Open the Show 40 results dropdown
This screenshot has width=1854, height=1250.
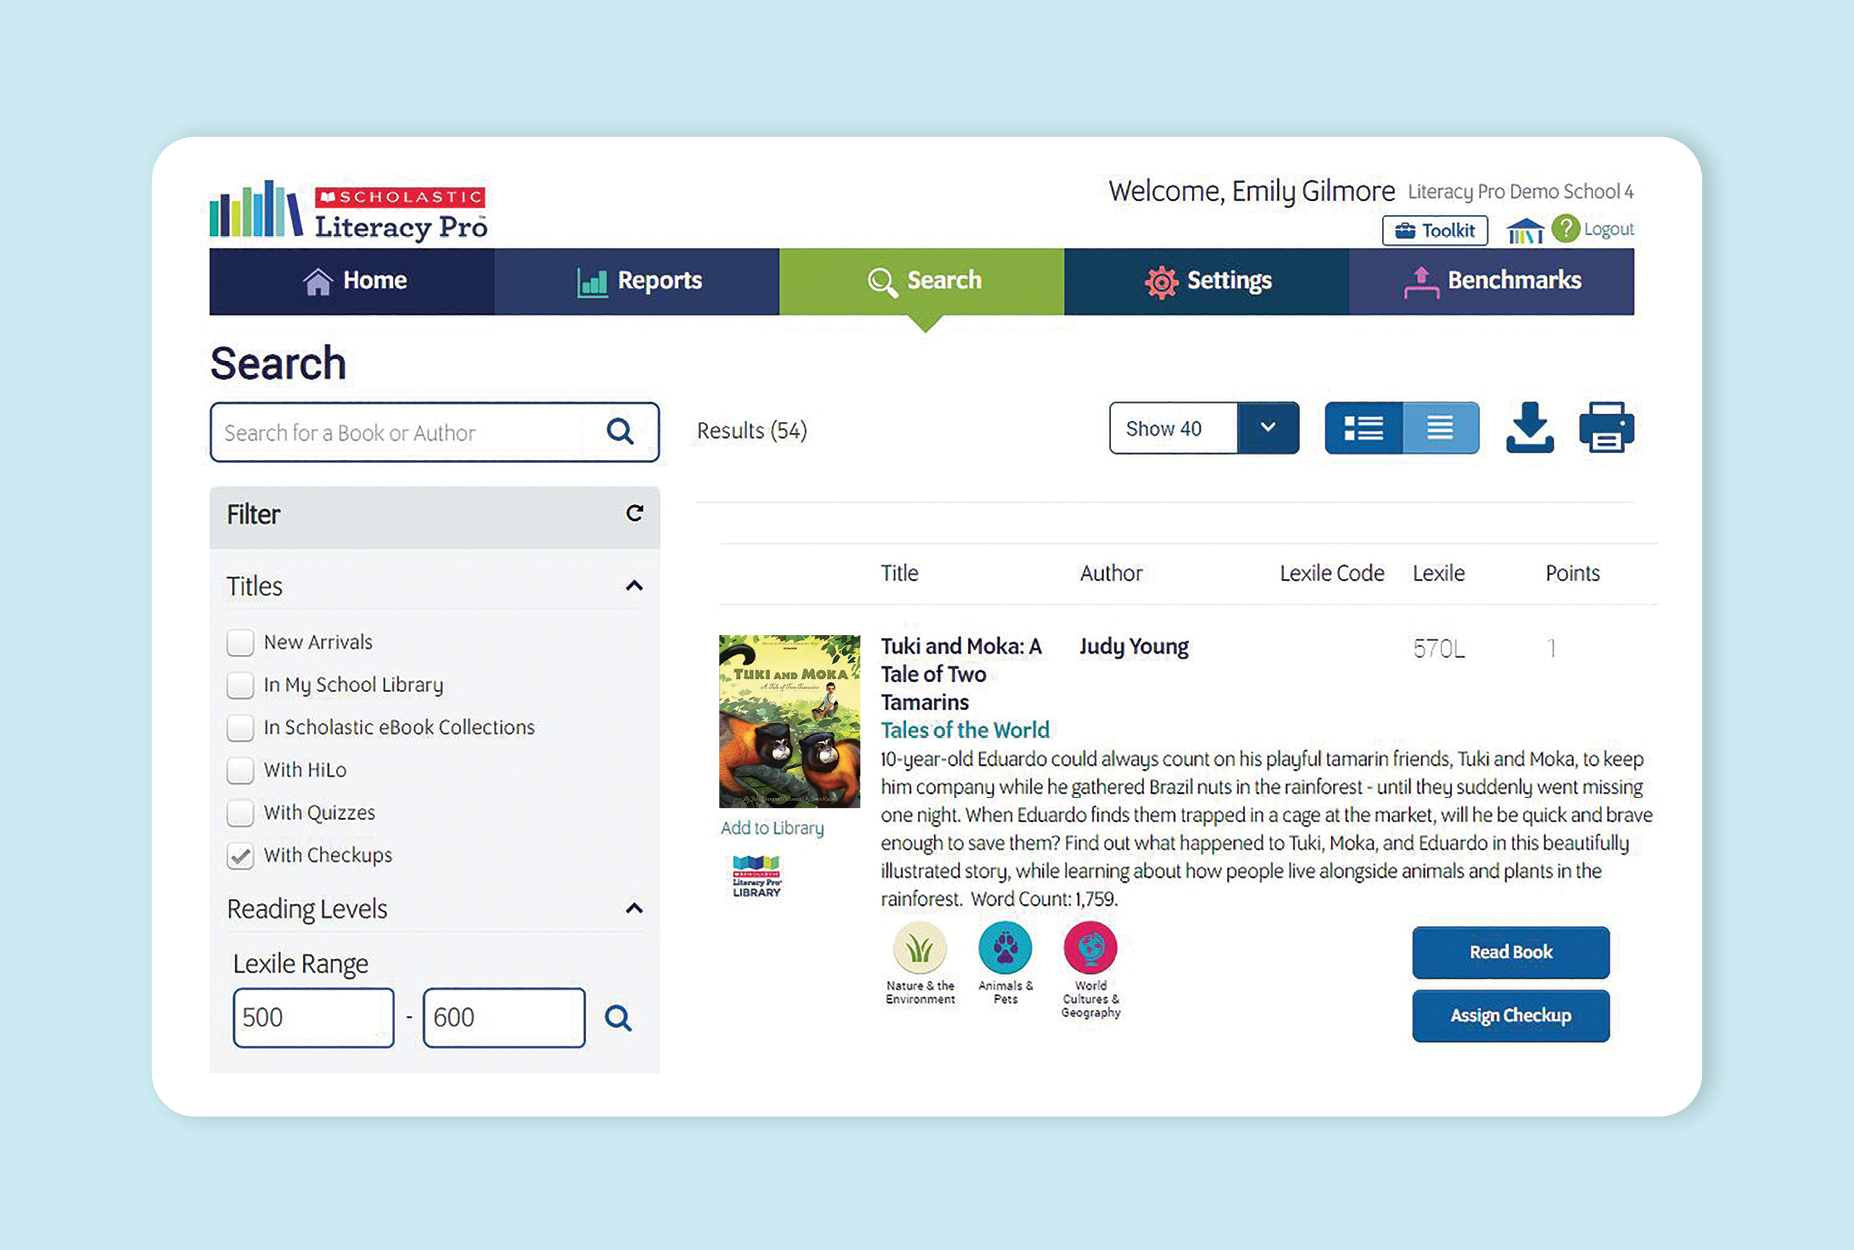click(1268, 427)
